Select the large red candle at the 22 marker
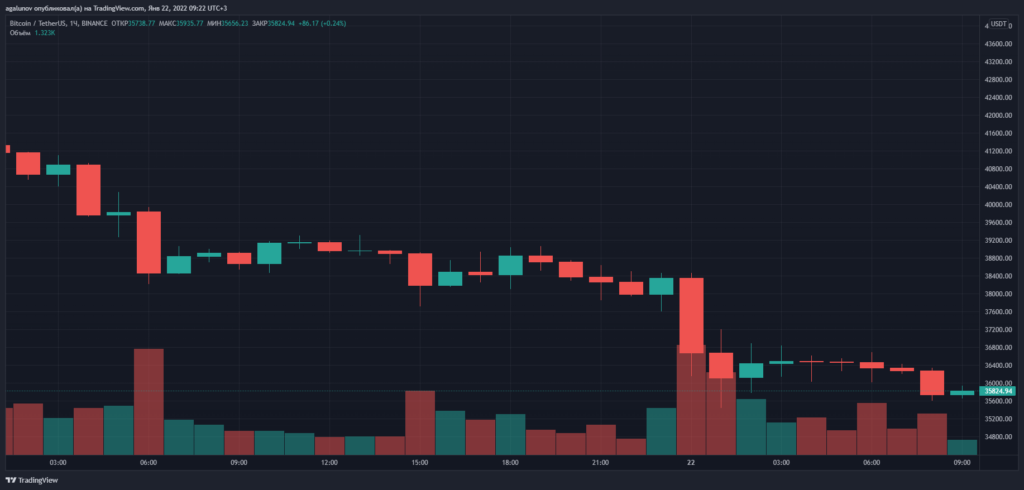Screen dimensions: 1024x490 point(691,315)
